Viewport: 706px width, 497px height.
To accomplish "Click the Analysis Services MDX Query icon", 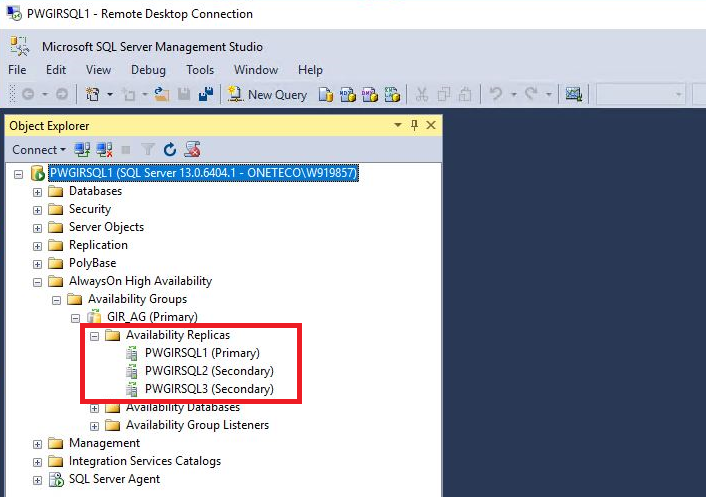I will [x=348, y=95].
